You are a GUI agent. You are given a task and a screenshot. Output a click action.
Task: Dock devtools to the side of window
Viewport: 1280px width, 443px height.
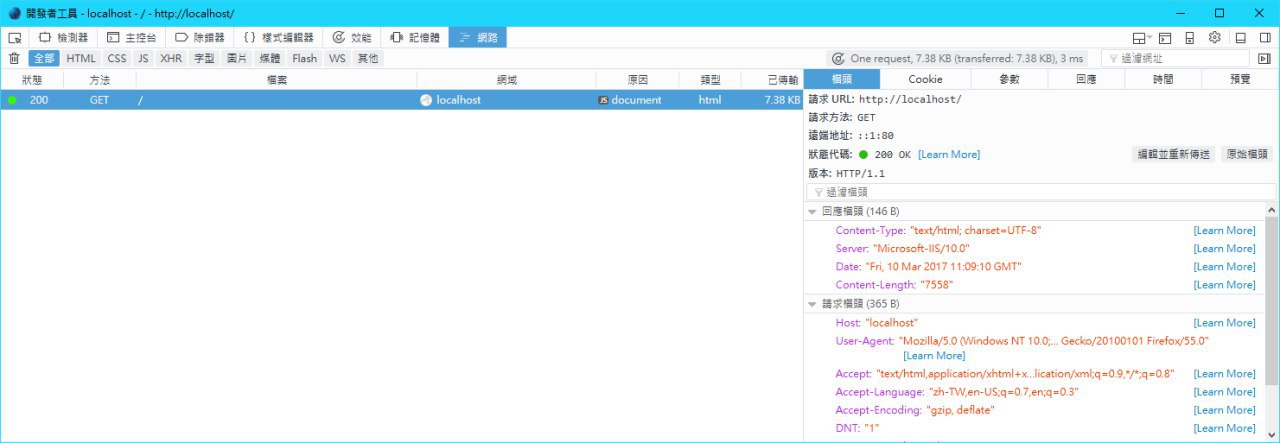point(1265,38)
